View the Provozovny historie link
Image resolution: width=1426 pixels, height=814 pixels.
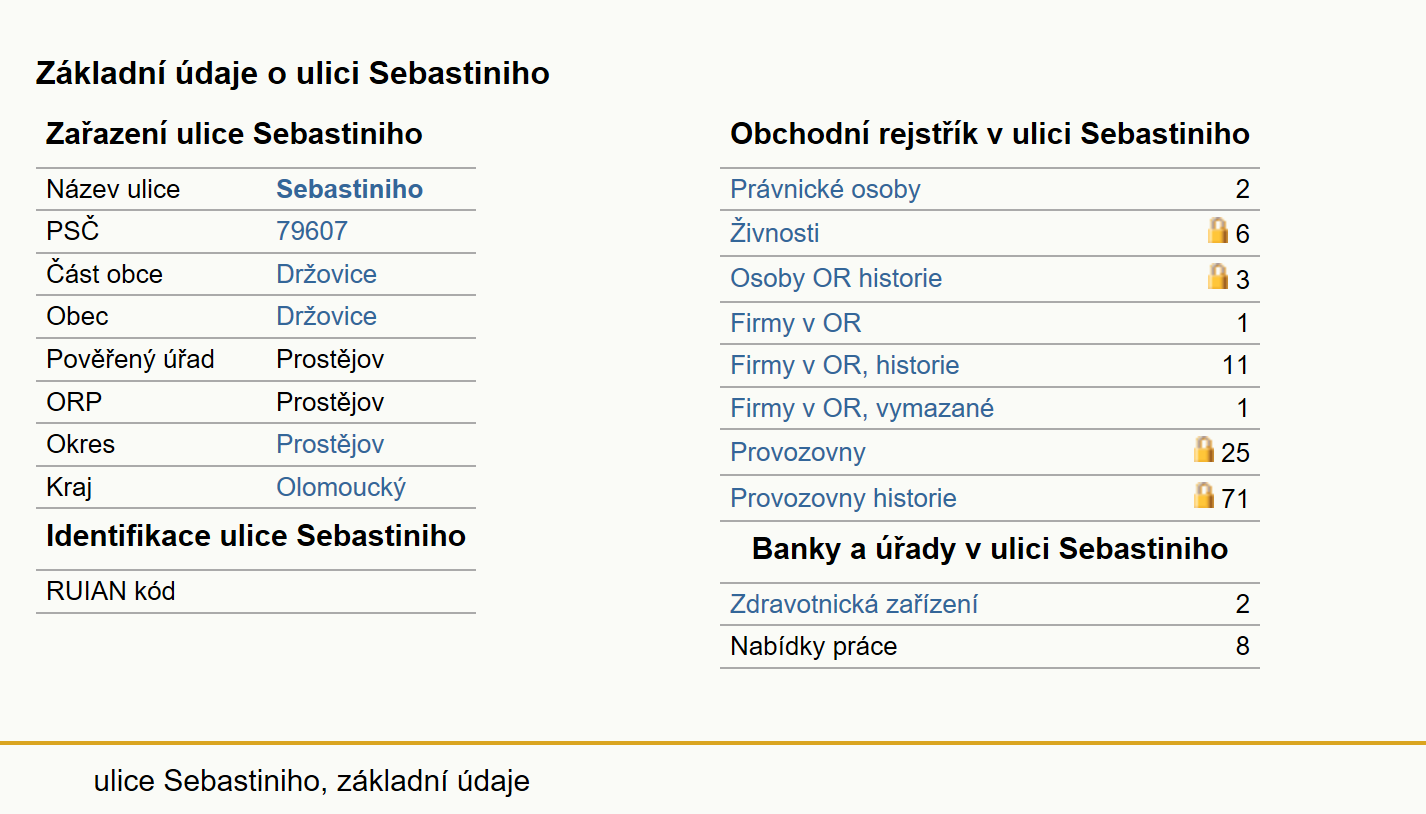tap(844, 498)
